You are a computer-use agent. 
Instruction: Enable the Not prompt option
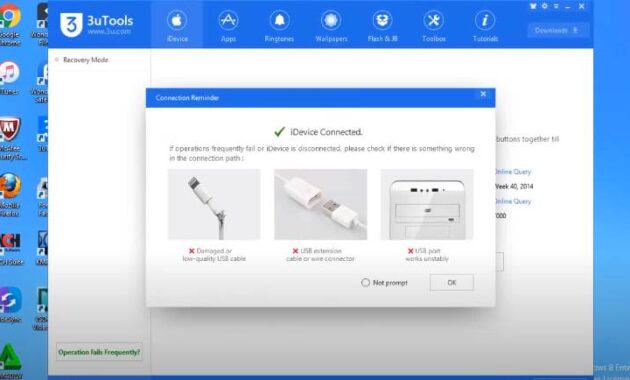(x=365, y=283)
